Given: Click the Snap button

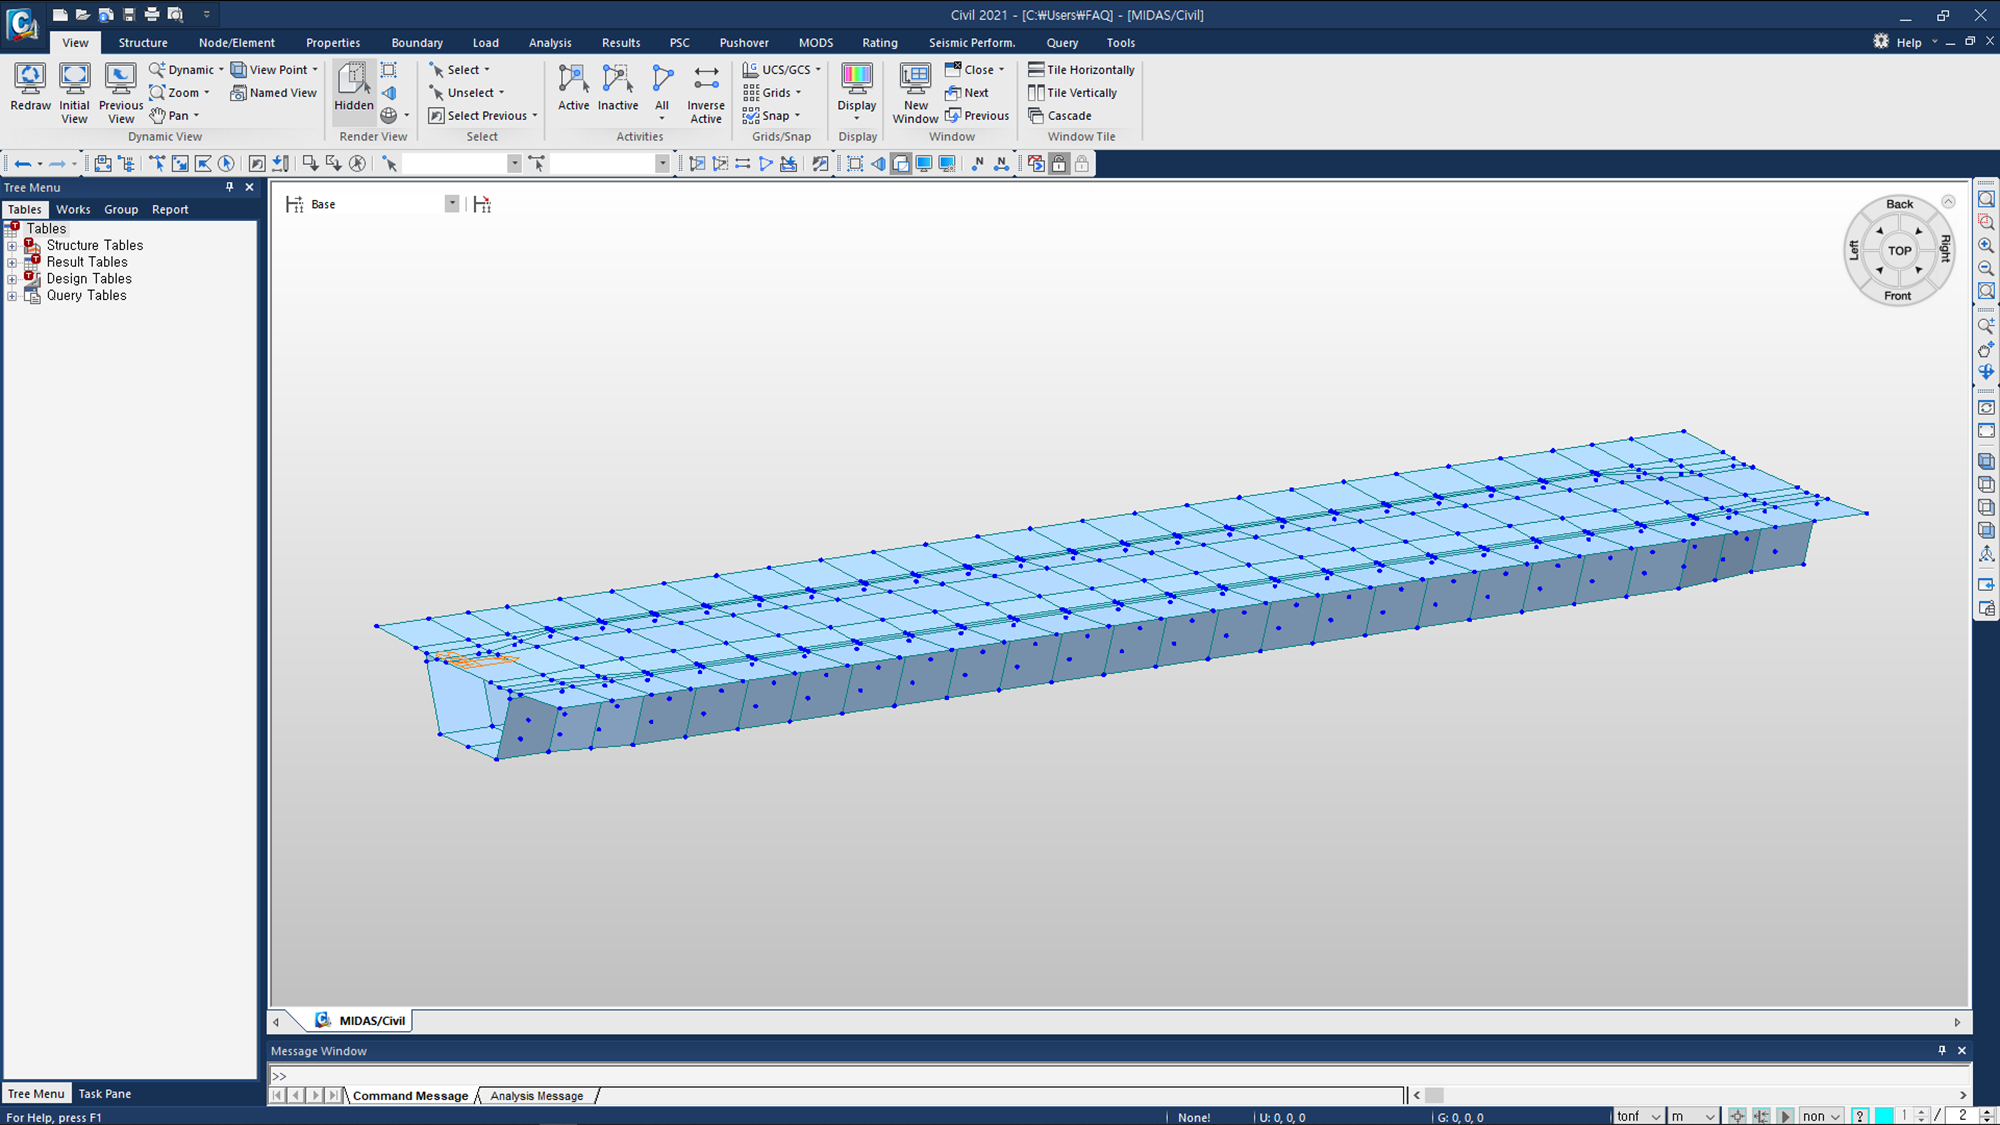Looking at the screenshot, I should (x=771, y=116).
